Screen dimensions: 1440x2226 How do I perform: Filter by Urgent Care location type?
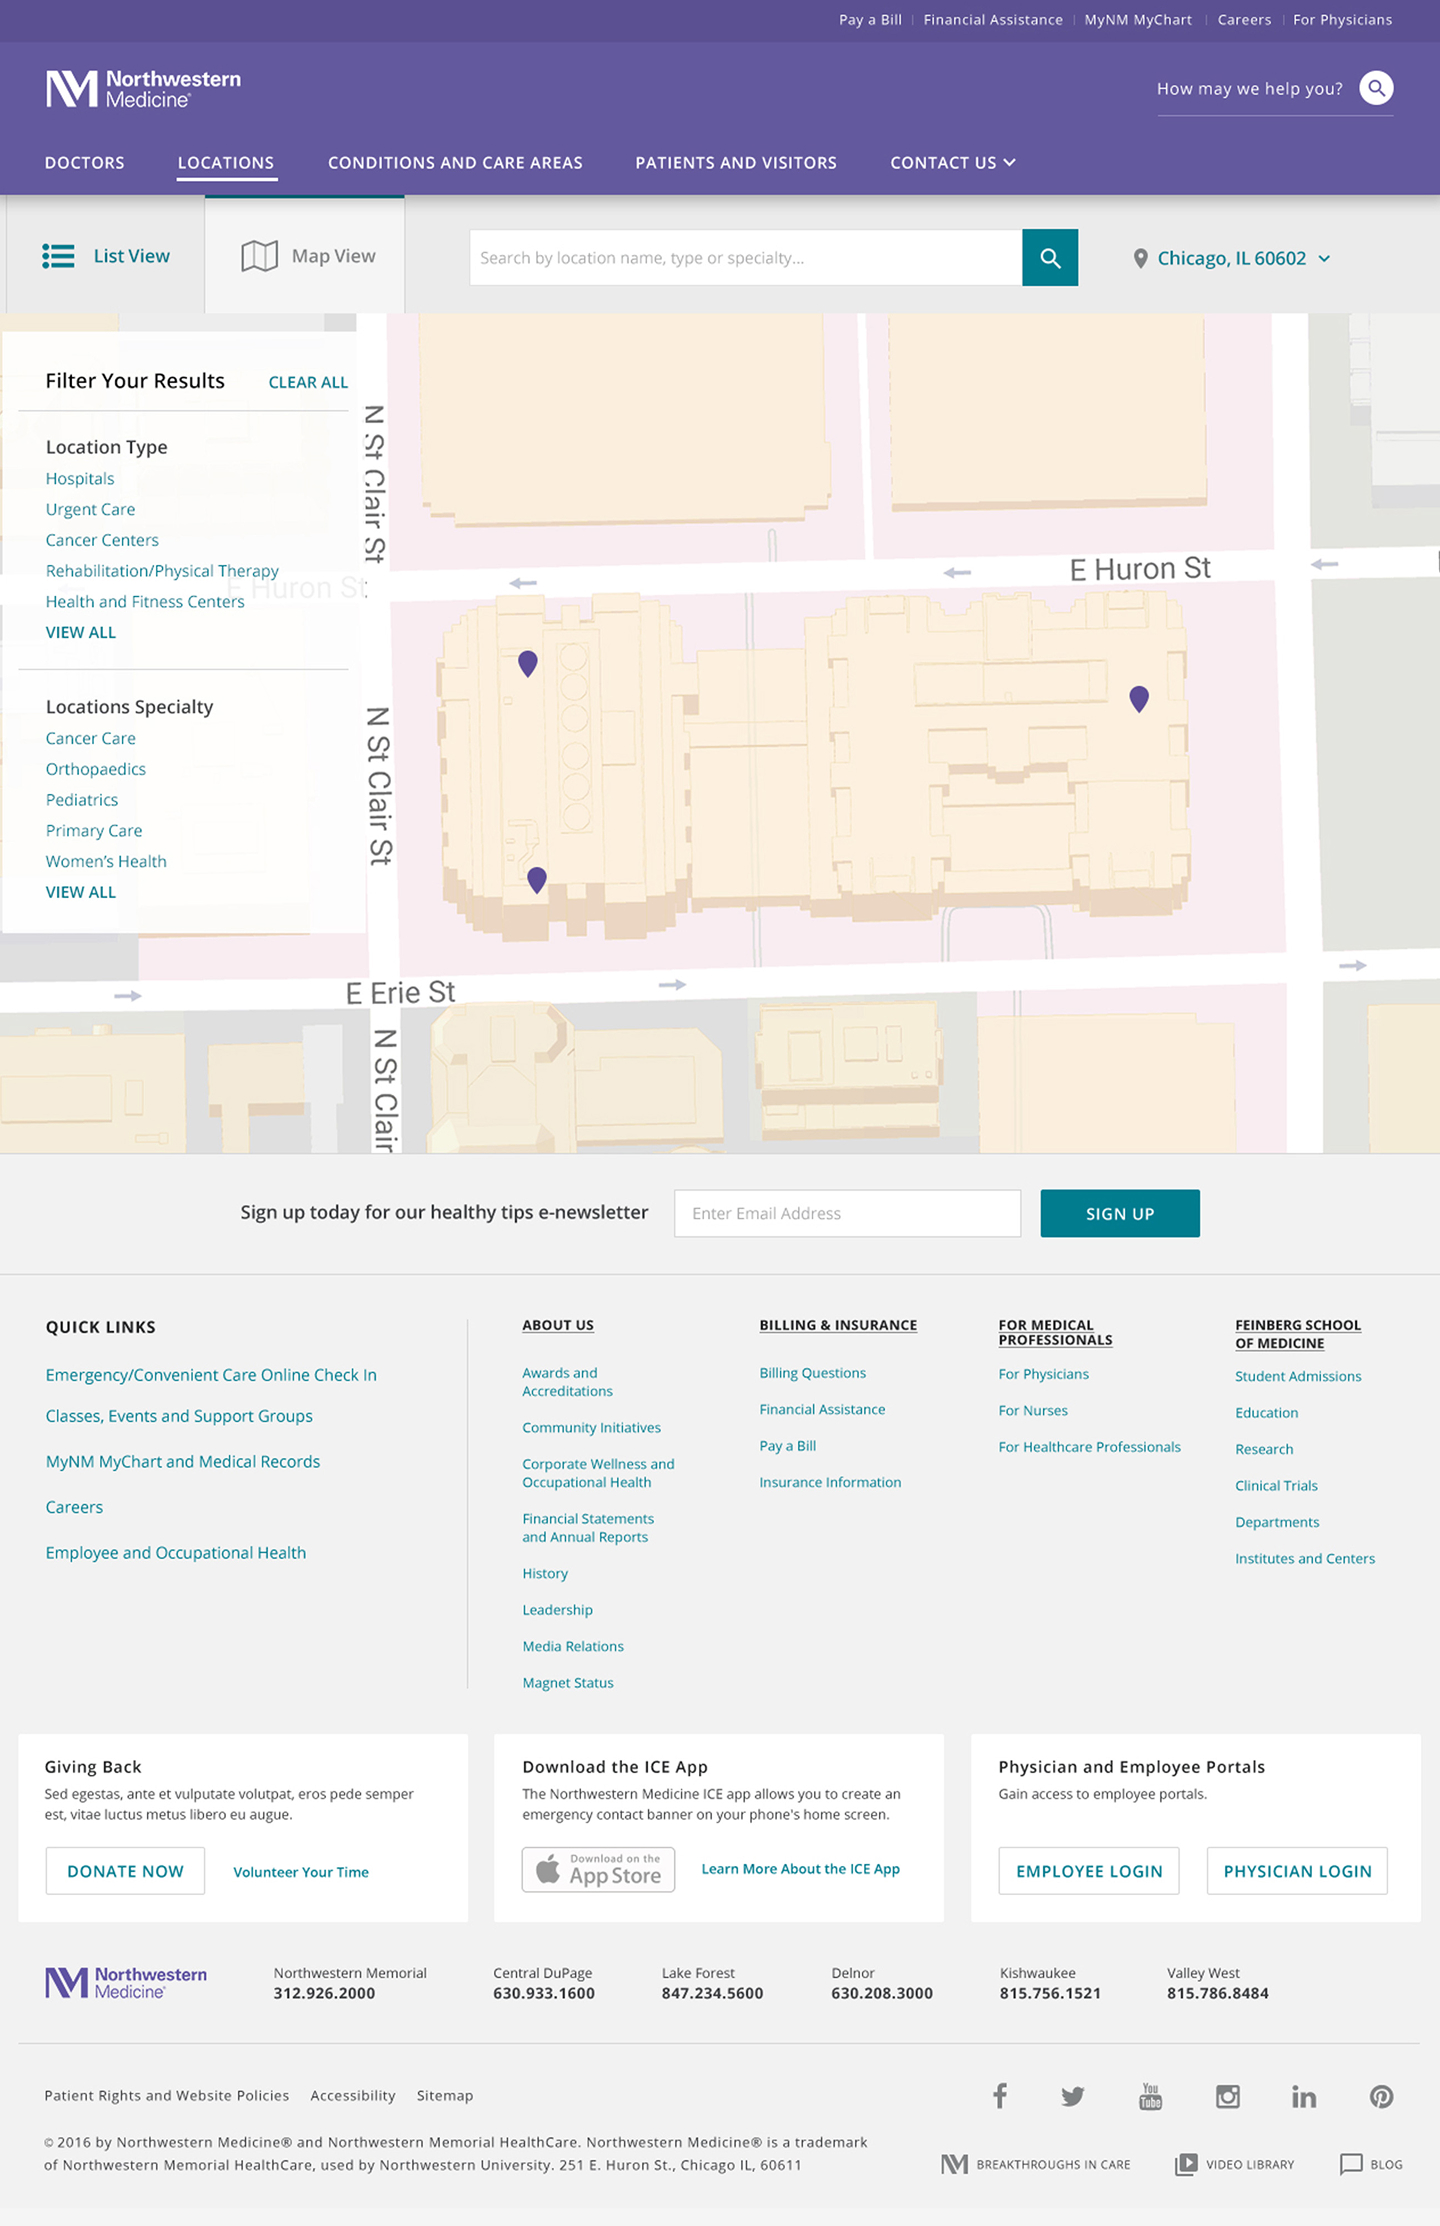90,509
